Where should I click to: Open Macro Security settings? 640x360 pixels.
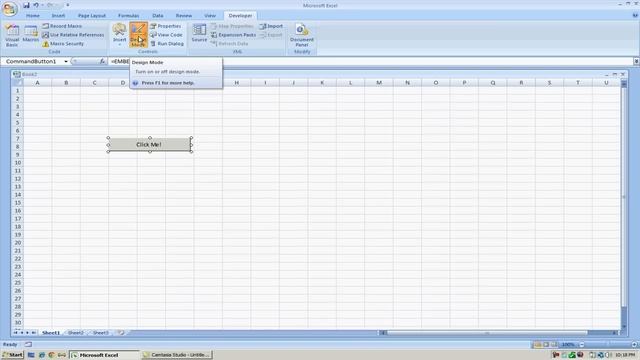pos(63,44)
